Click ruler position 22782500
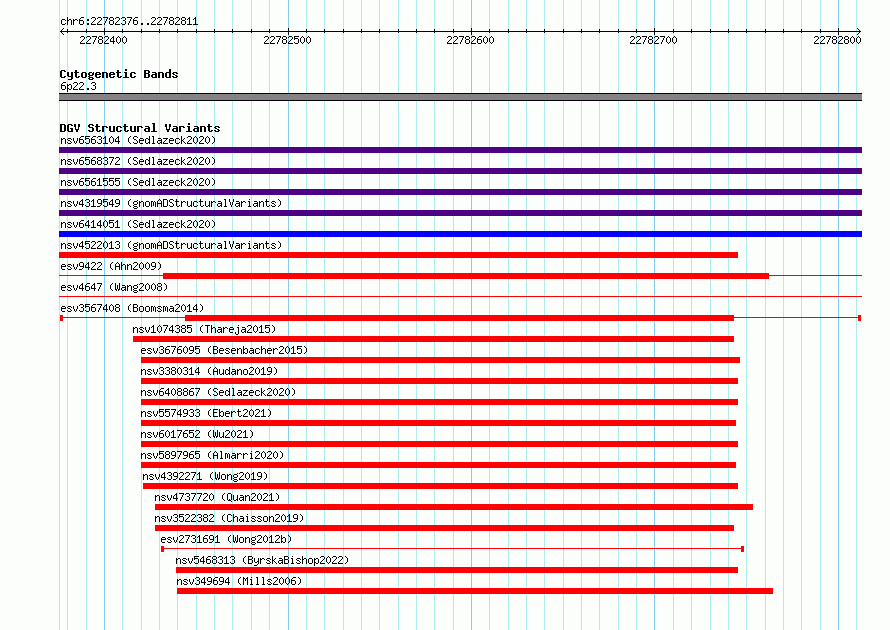This screenshot has width=890, height=630. 287,40
